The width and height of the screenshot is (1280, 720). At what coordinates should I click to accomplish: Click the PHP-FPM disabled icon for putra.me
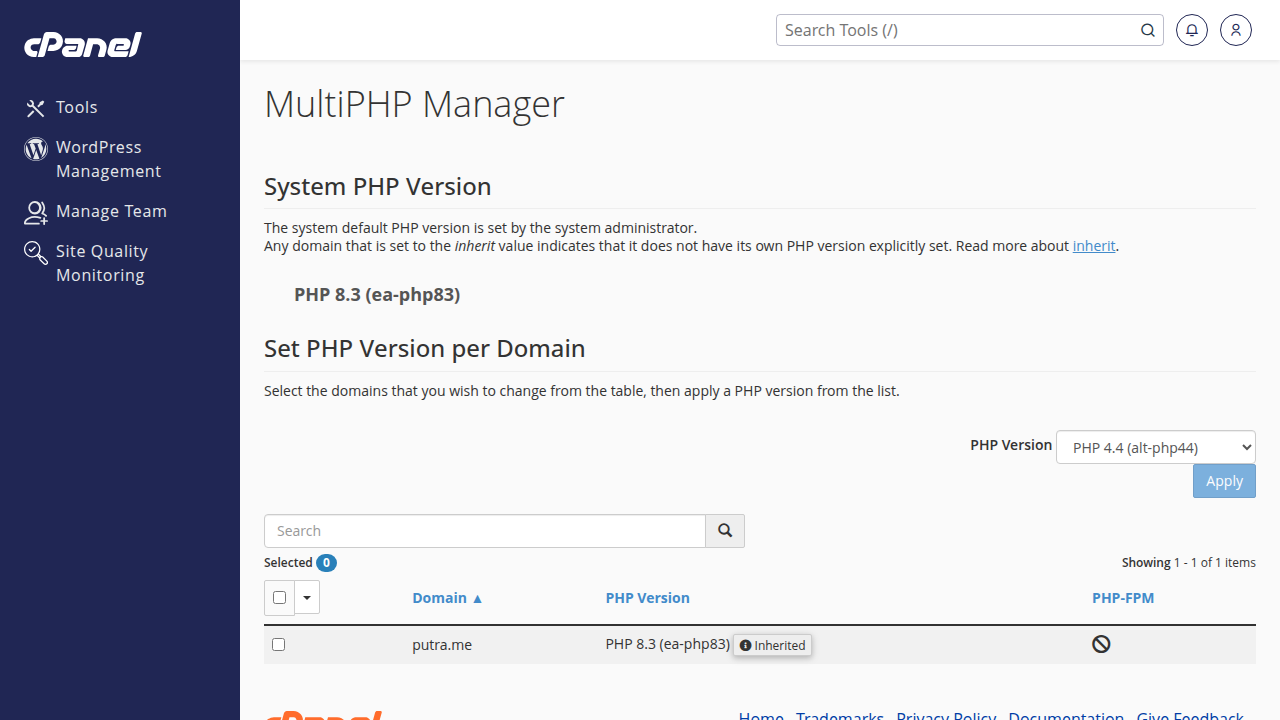tap(1101, 644)
